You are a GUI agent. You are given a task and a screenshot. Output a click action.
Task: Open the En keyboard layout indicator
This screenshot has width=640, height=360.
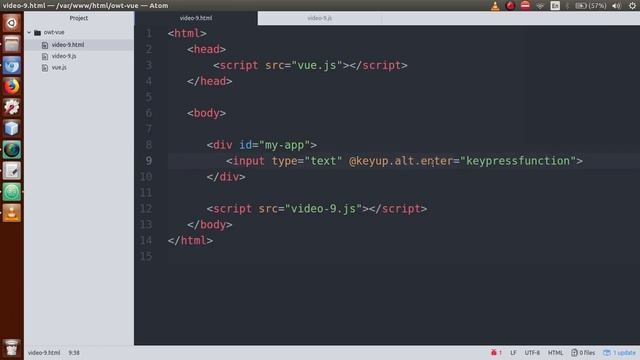555,6
